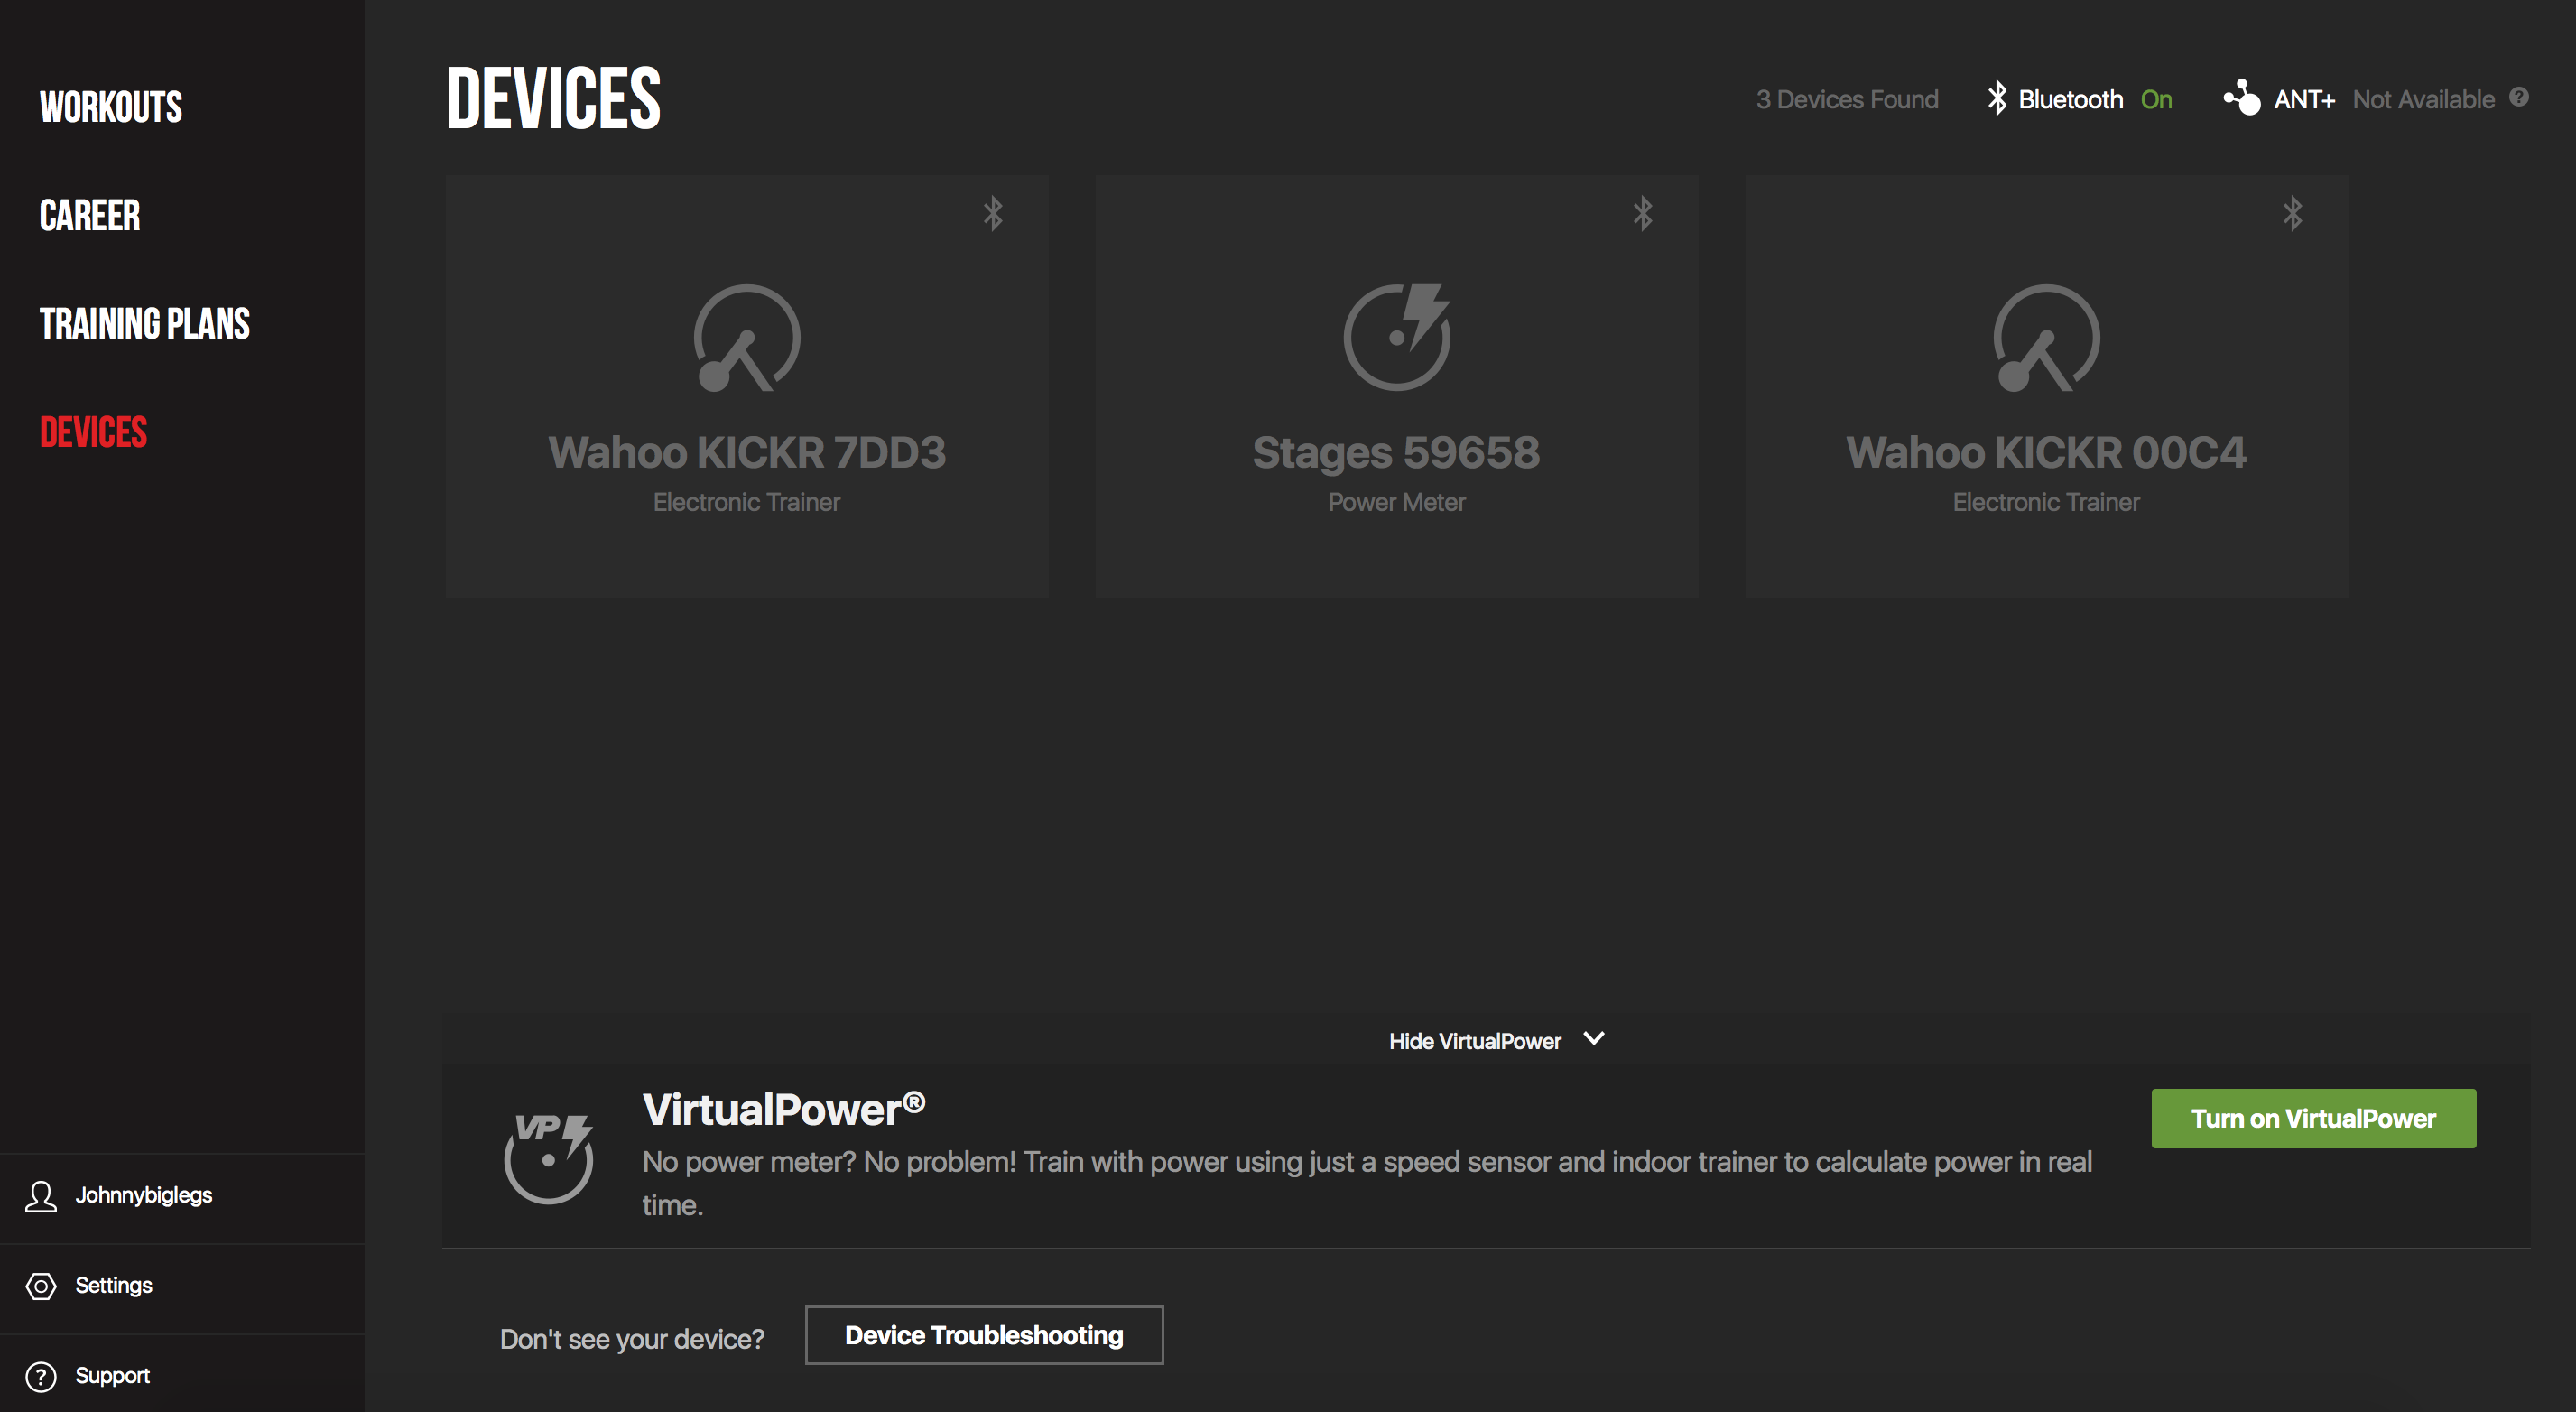Open Training Plans in the sidebar
The width and height of the screenshot is (2576, 1412).
pyautogui.click(x=145, y=323)
